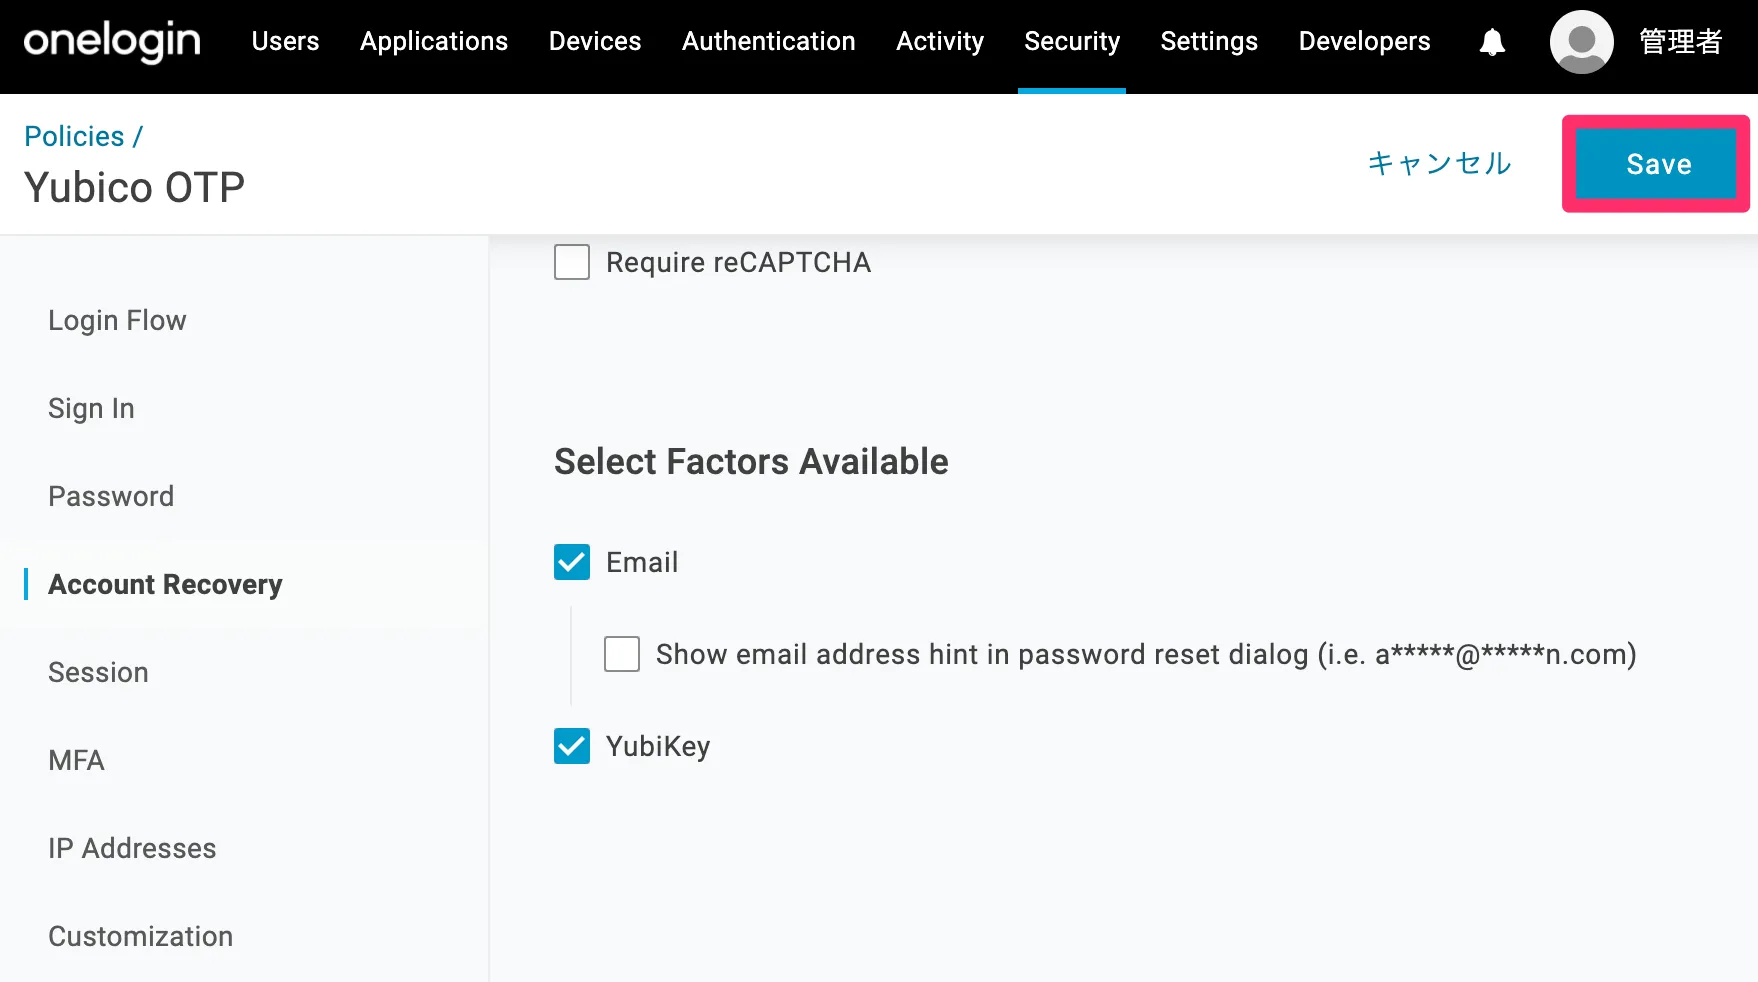The image size is (1758, 982).
Task: Open the IP Addresses section
Action: (x=132, y=848)
